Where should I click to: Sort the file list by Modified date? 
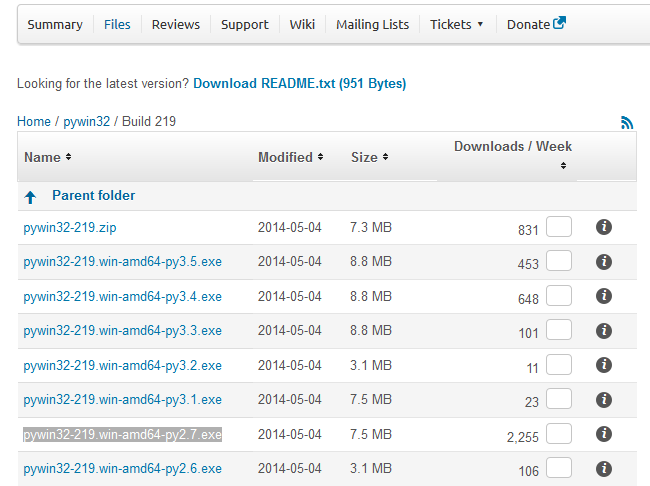pos(290,157)
